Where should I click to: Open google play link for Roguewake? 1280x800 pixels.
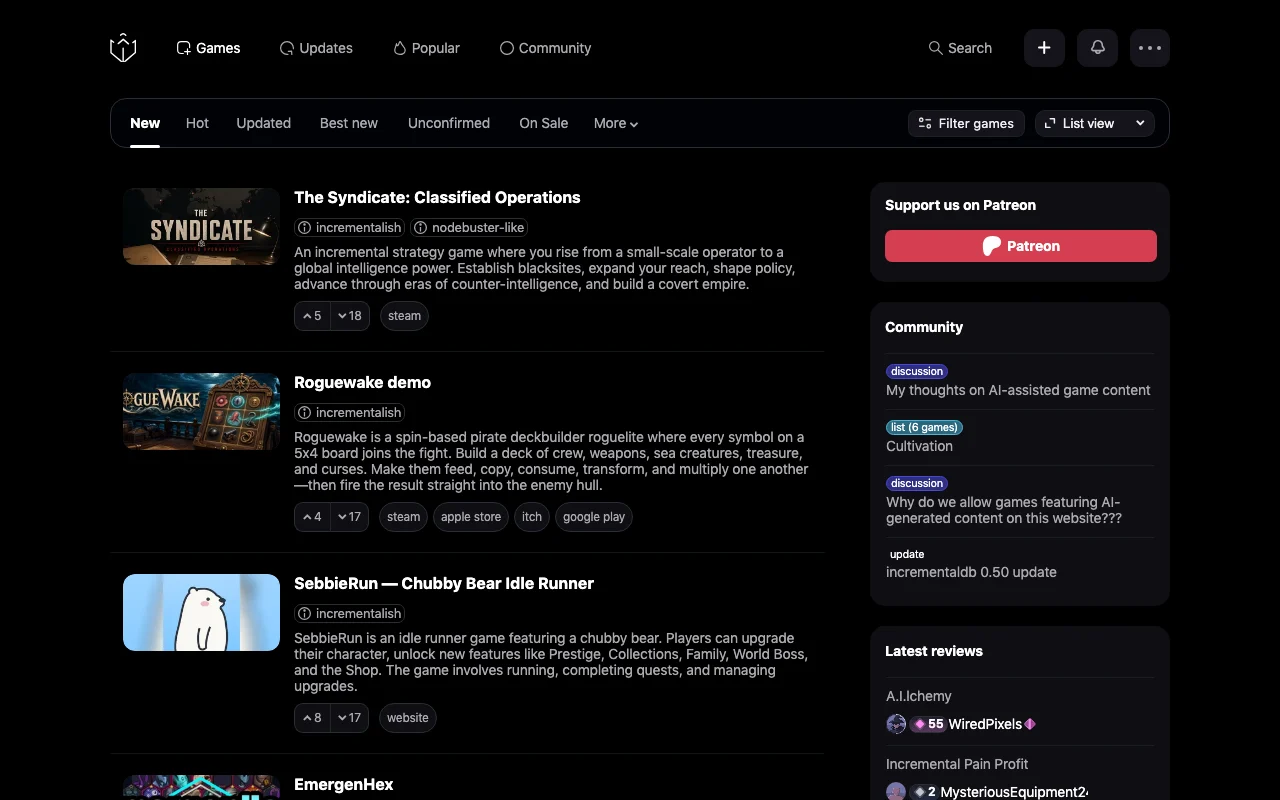click(594, 517)
